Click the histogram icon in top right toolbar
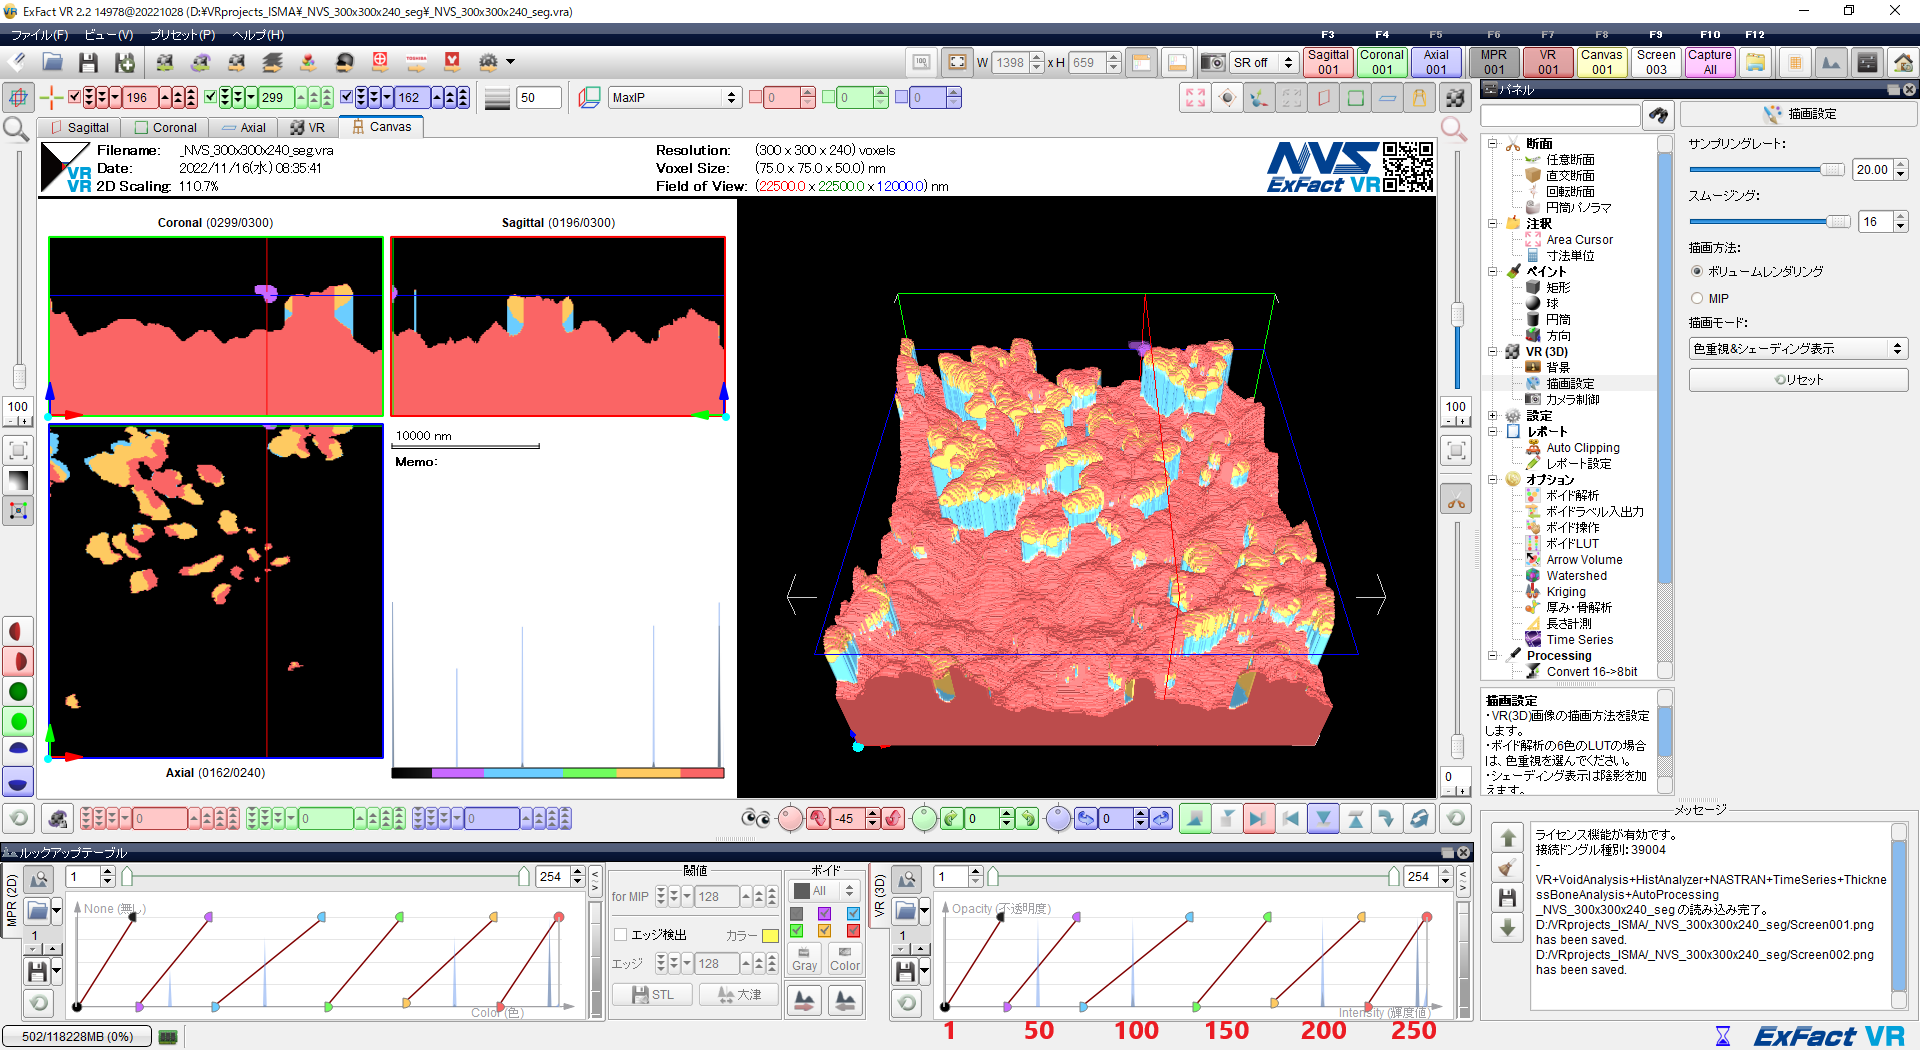 pyautogui.click(x=1831, y=62)
